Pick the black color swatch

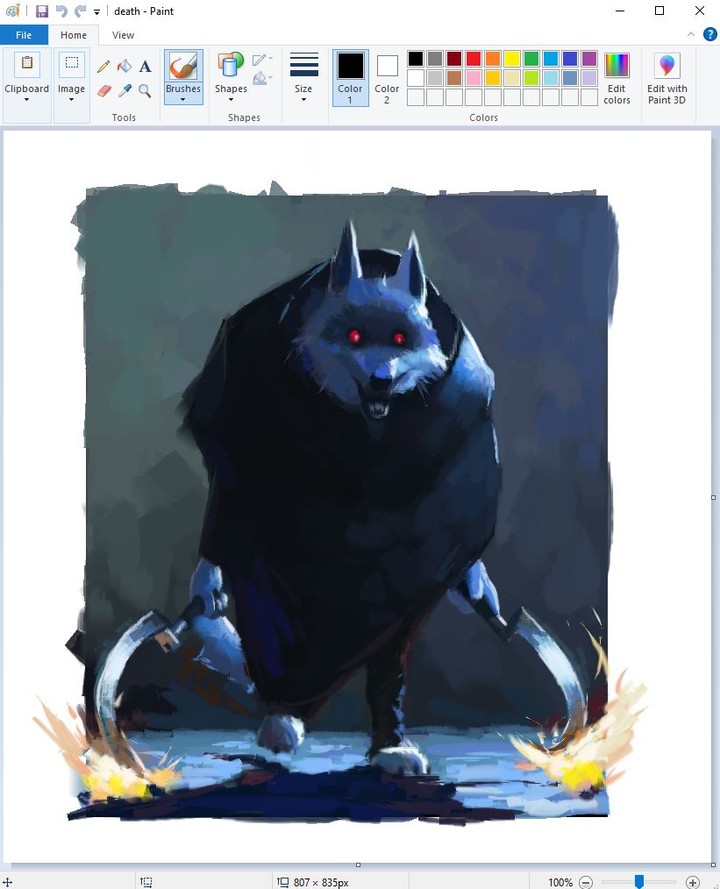point(416,58)
